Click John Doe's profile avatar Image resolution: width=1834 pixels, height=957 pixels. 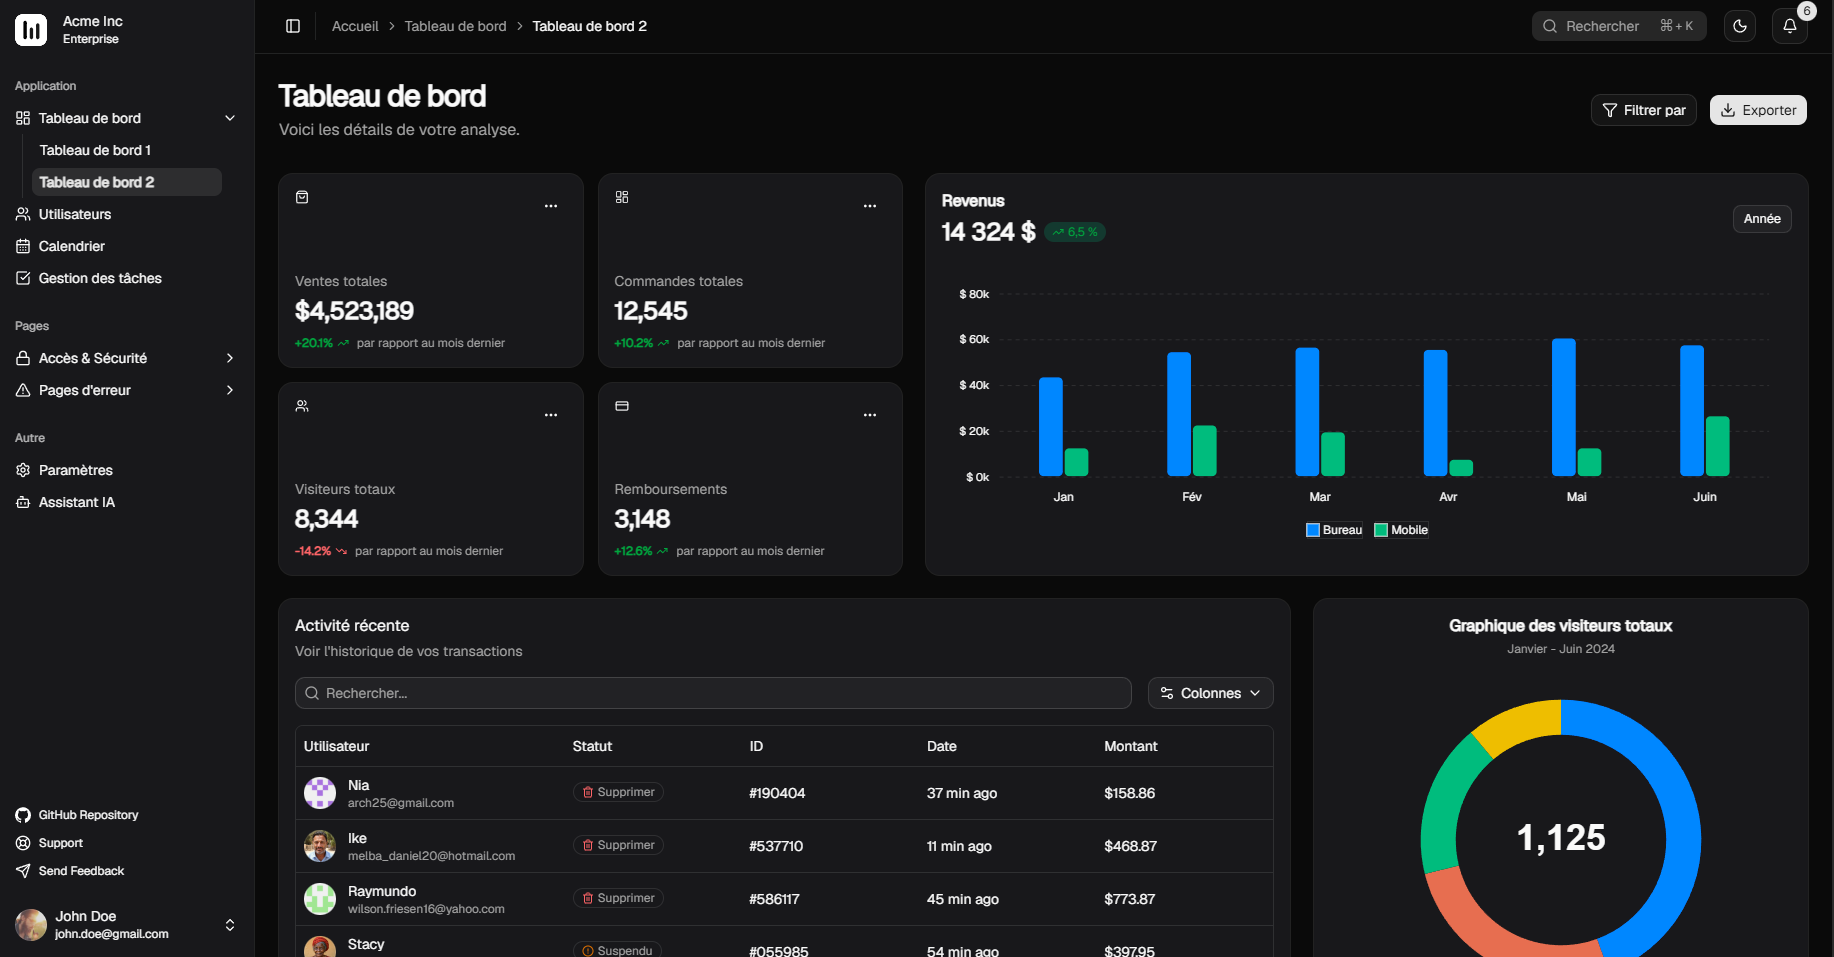click(31, 925)
